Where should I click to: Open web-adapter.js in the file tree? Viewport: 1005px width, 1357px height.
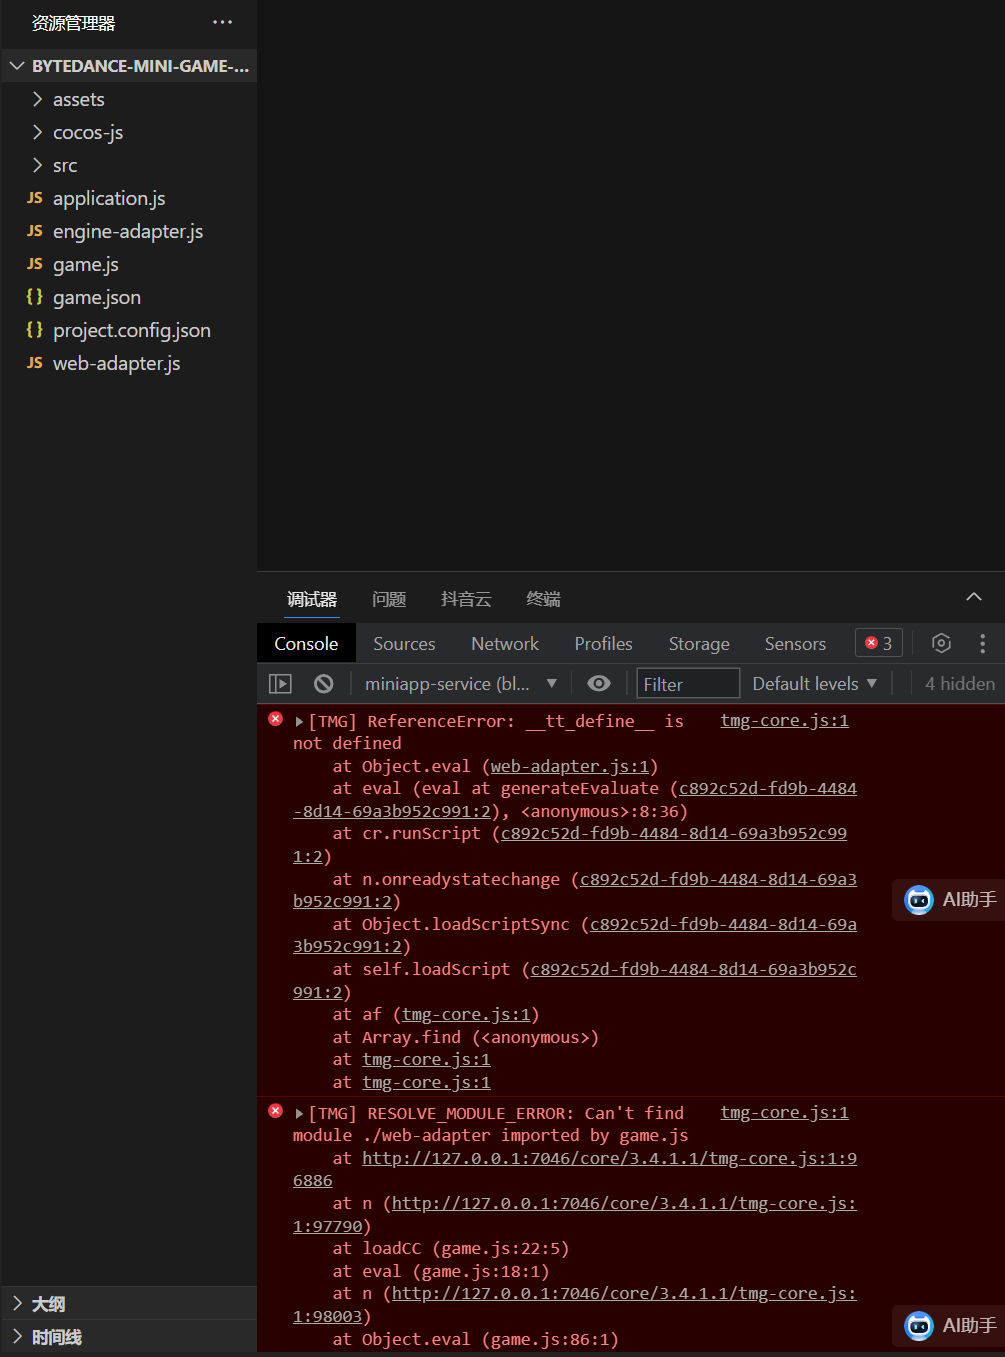click(117, 363)
